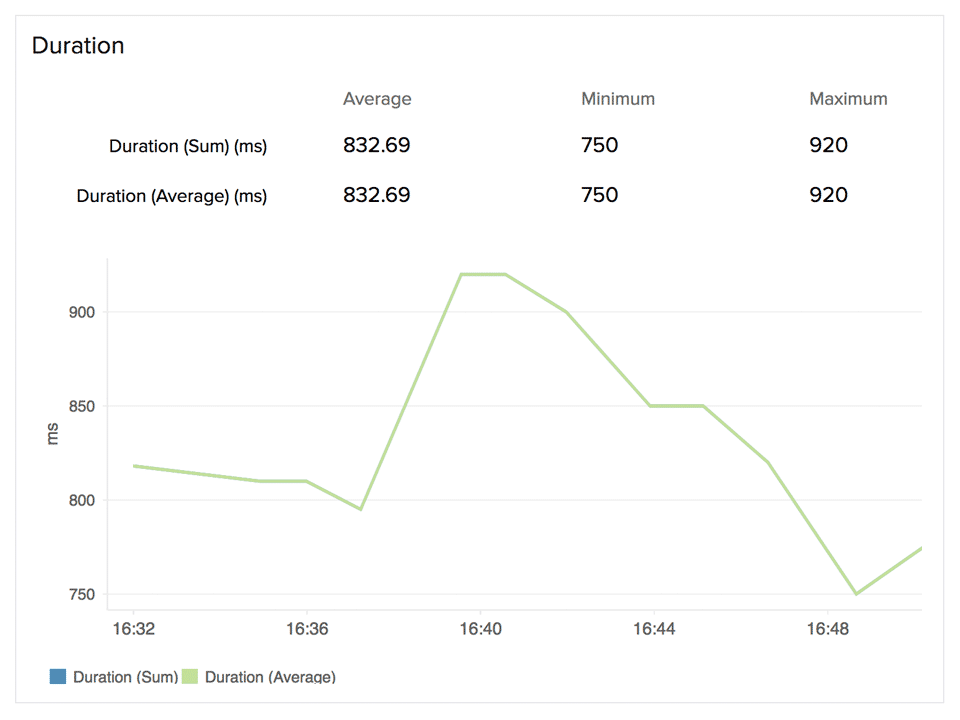Image resolution: width=960 pixels, height=720 pixels.
Task: Click the 16:48 time axis label
Action: tap(827, 629)
